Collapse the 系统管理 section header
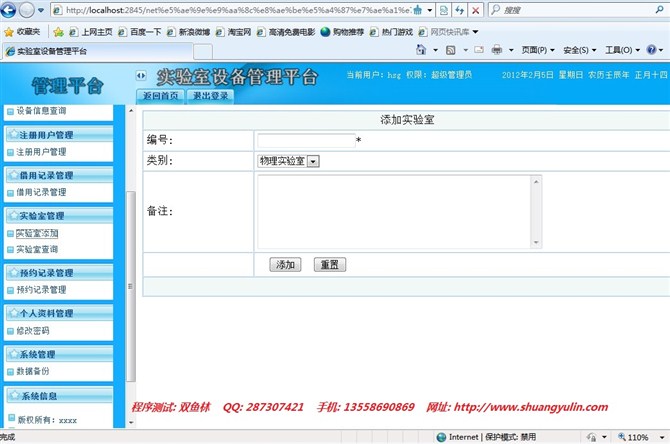 [x=59, y=355]
